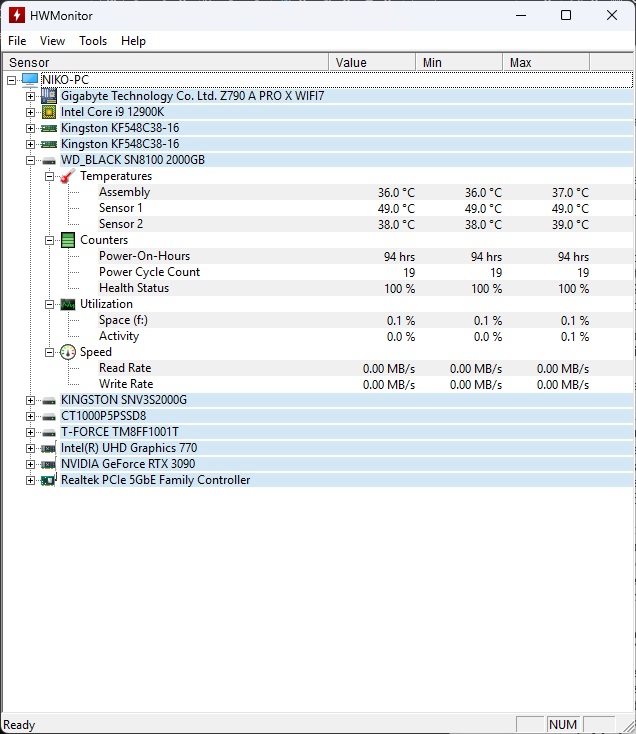This screenshot has height=734, width=636.
Task: Collapse the NIKO-PC root node
Action: pos(11,81)
